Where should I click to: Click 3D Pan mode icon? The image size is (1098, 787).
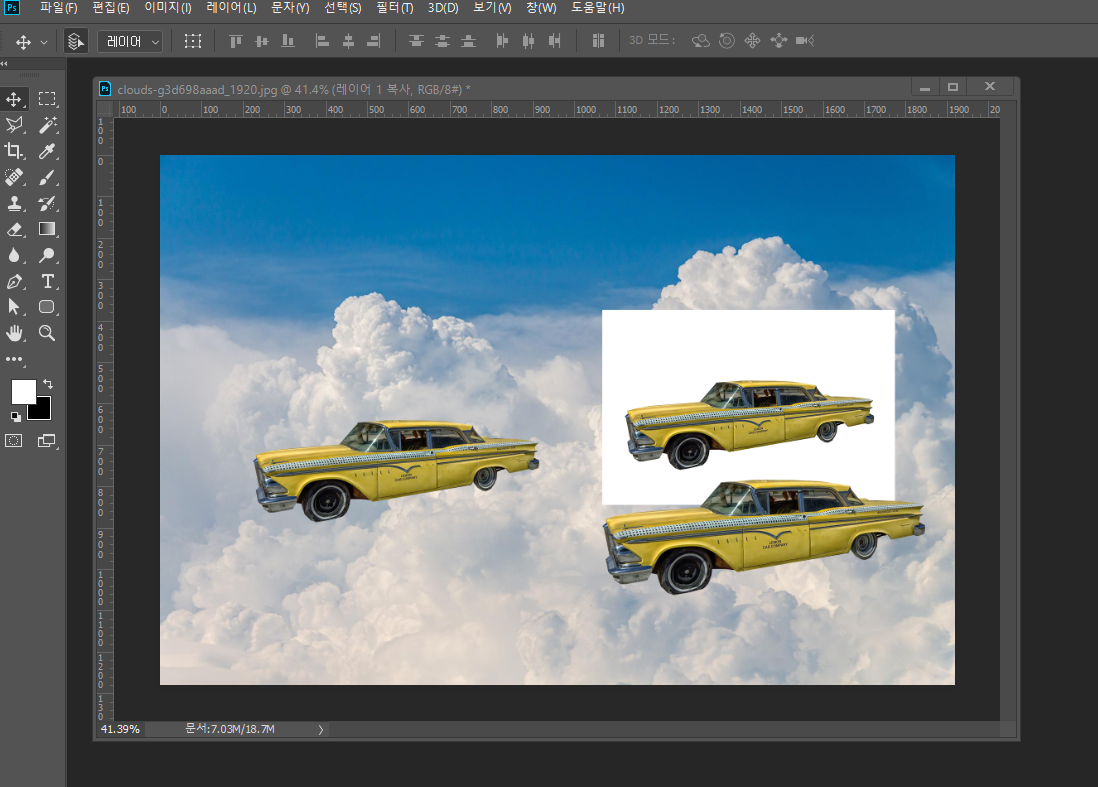pos(753,41)
